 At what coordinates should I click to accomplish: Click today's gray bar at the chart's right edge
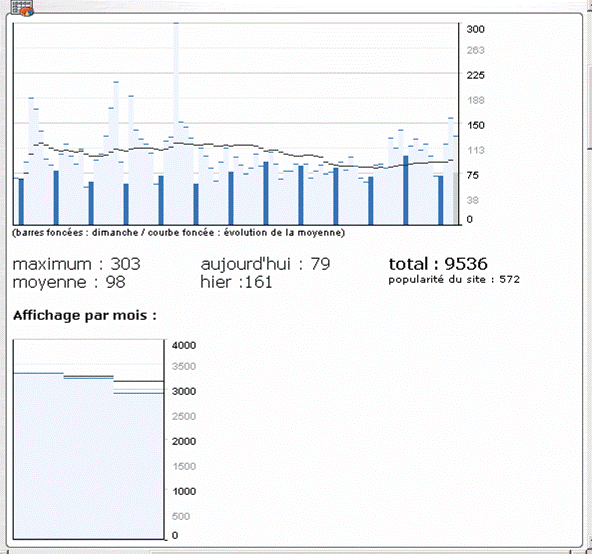click(455, 199)
